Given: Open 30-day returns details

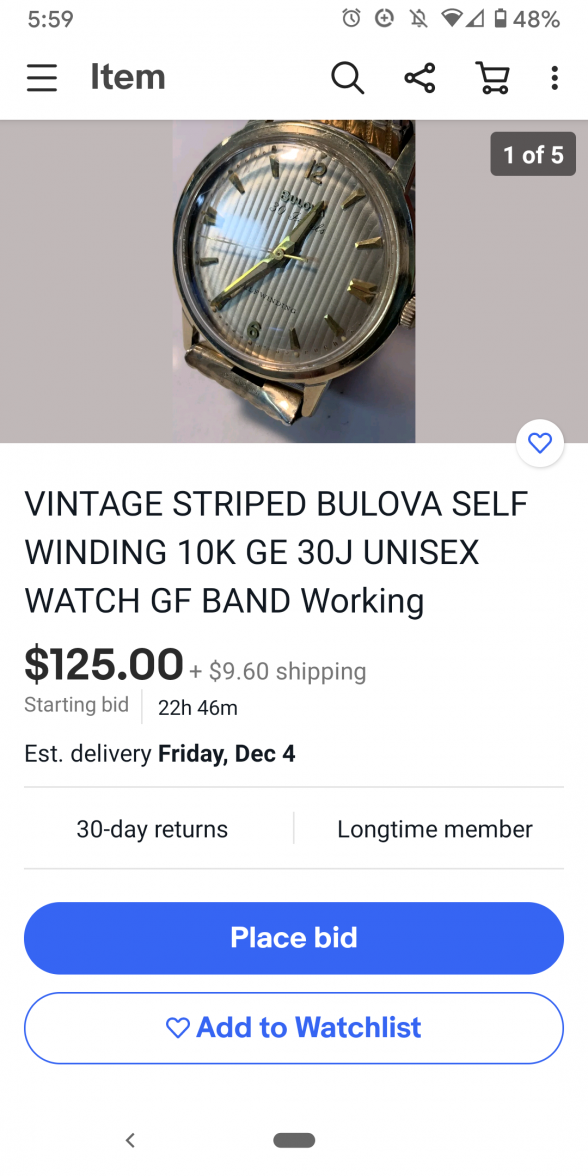Looking at the screenshot, I should (x=152, y=829).
